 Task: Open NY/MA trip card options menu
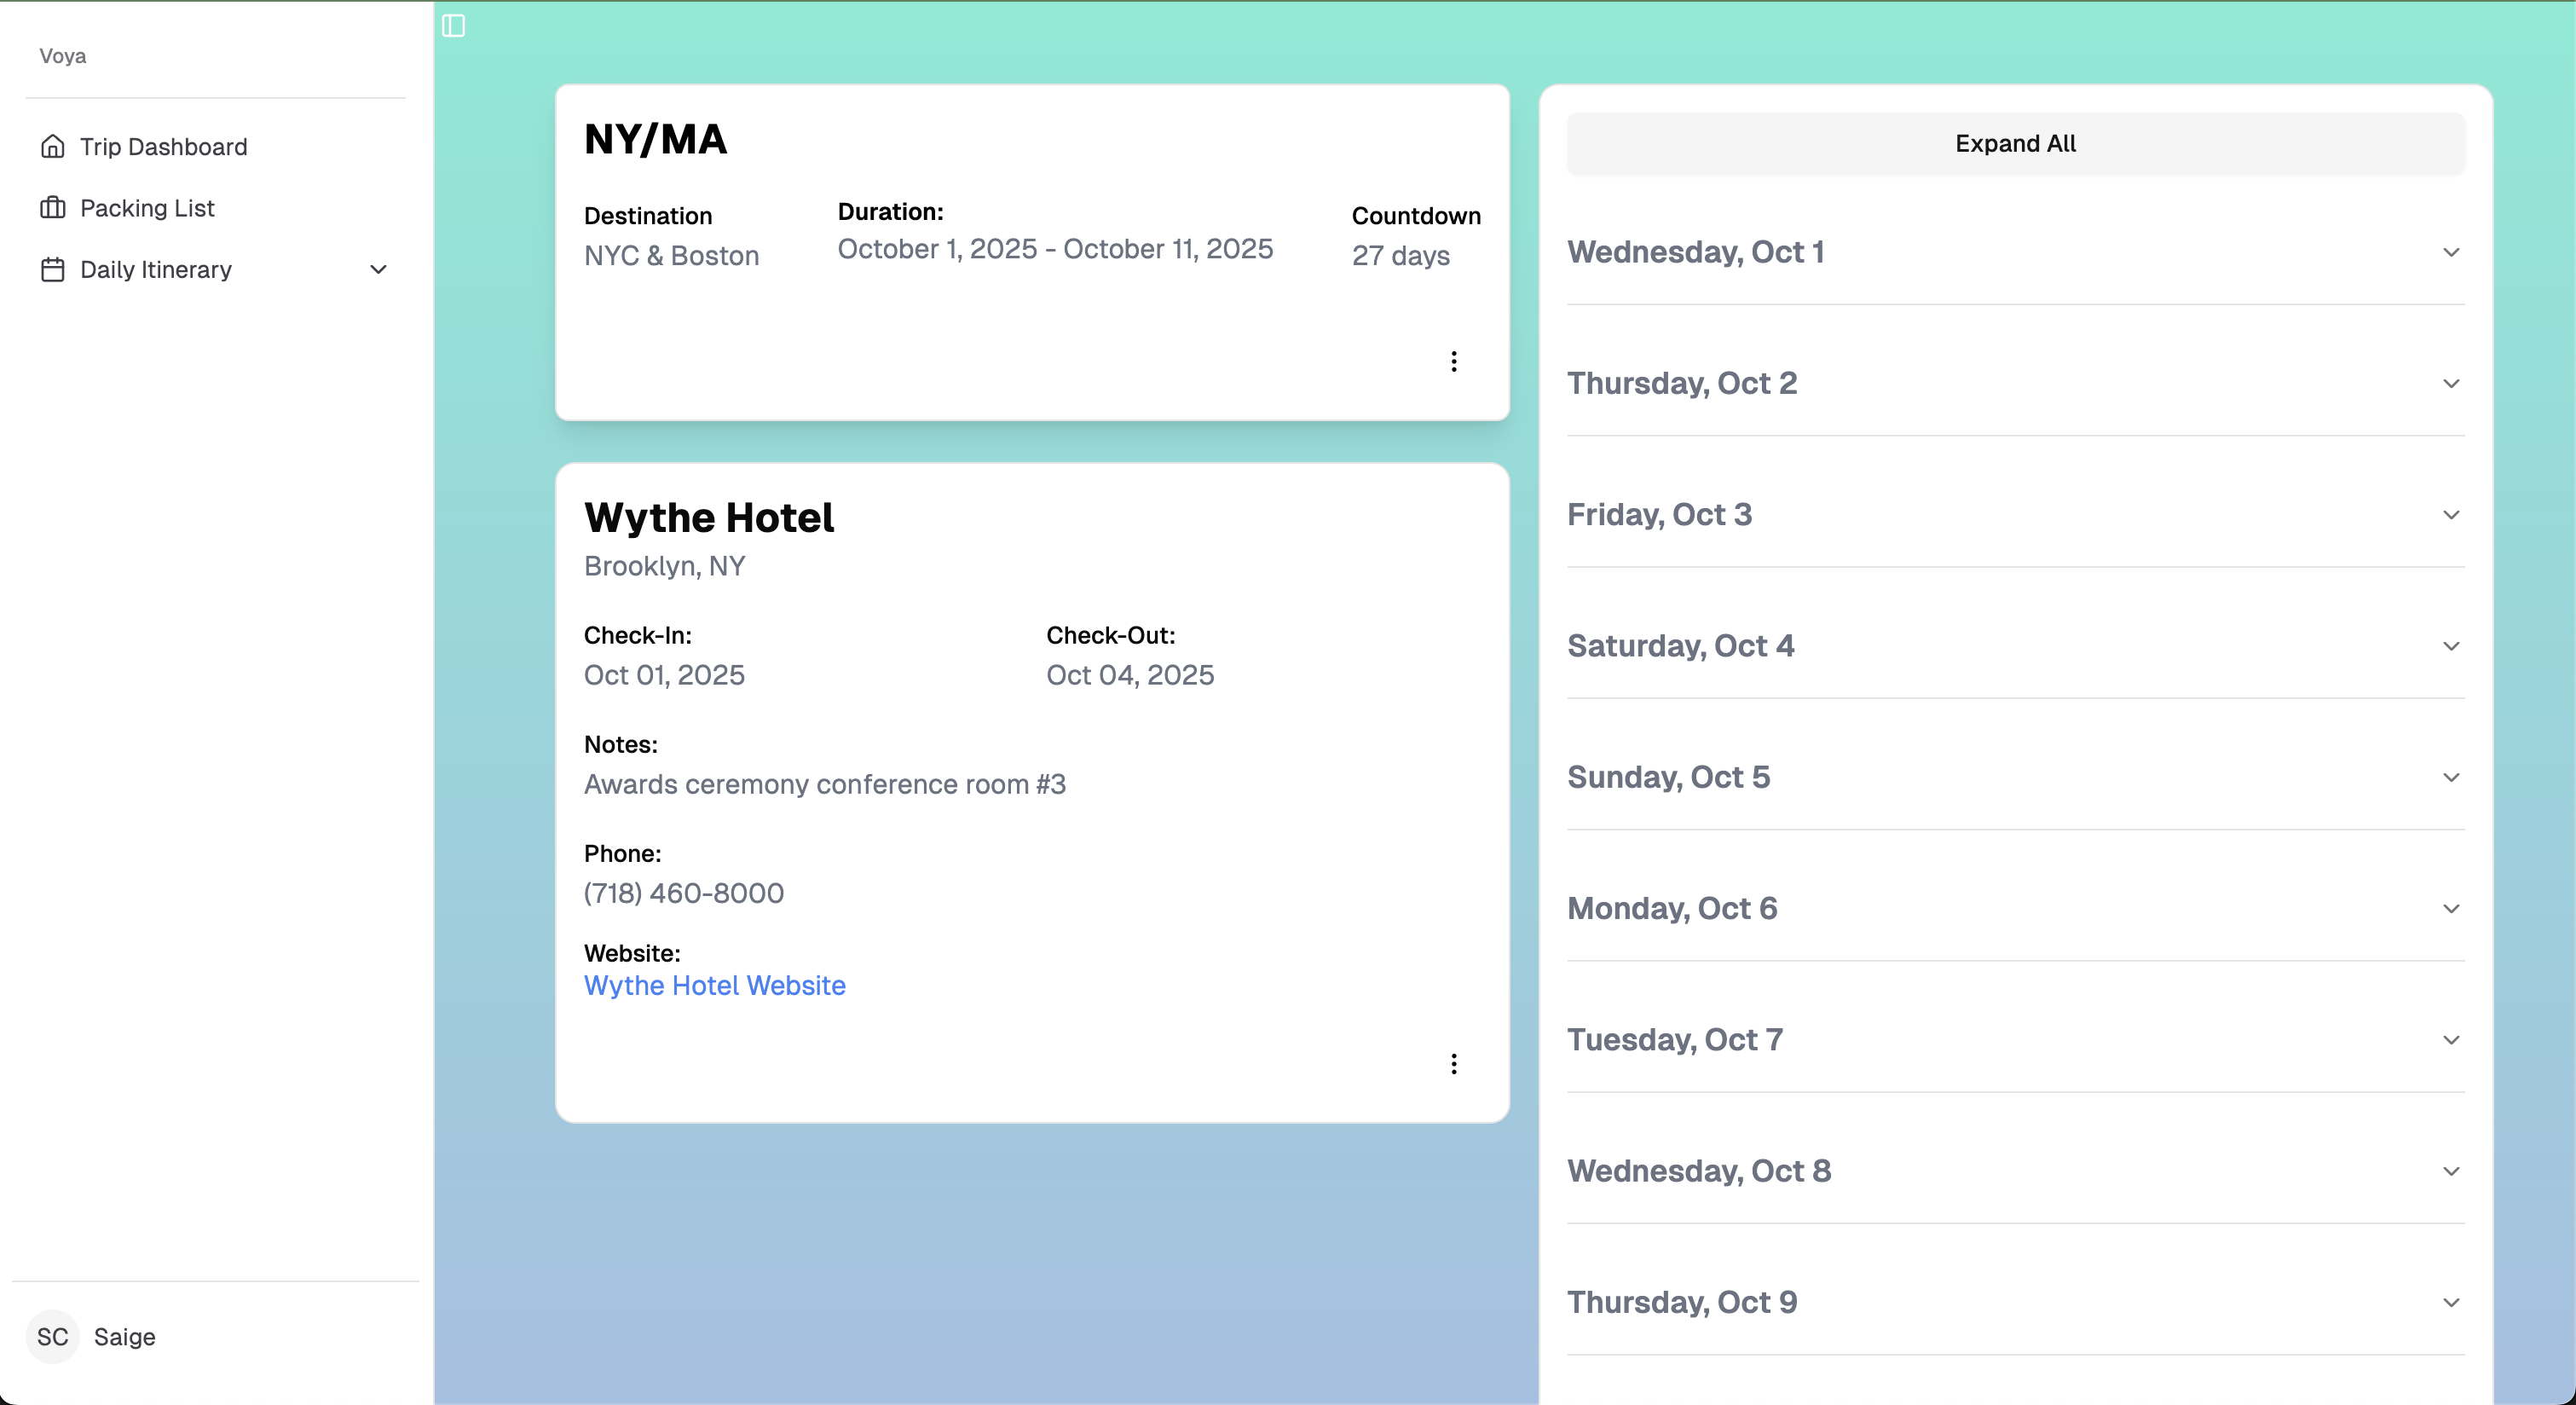[1453, 361]
